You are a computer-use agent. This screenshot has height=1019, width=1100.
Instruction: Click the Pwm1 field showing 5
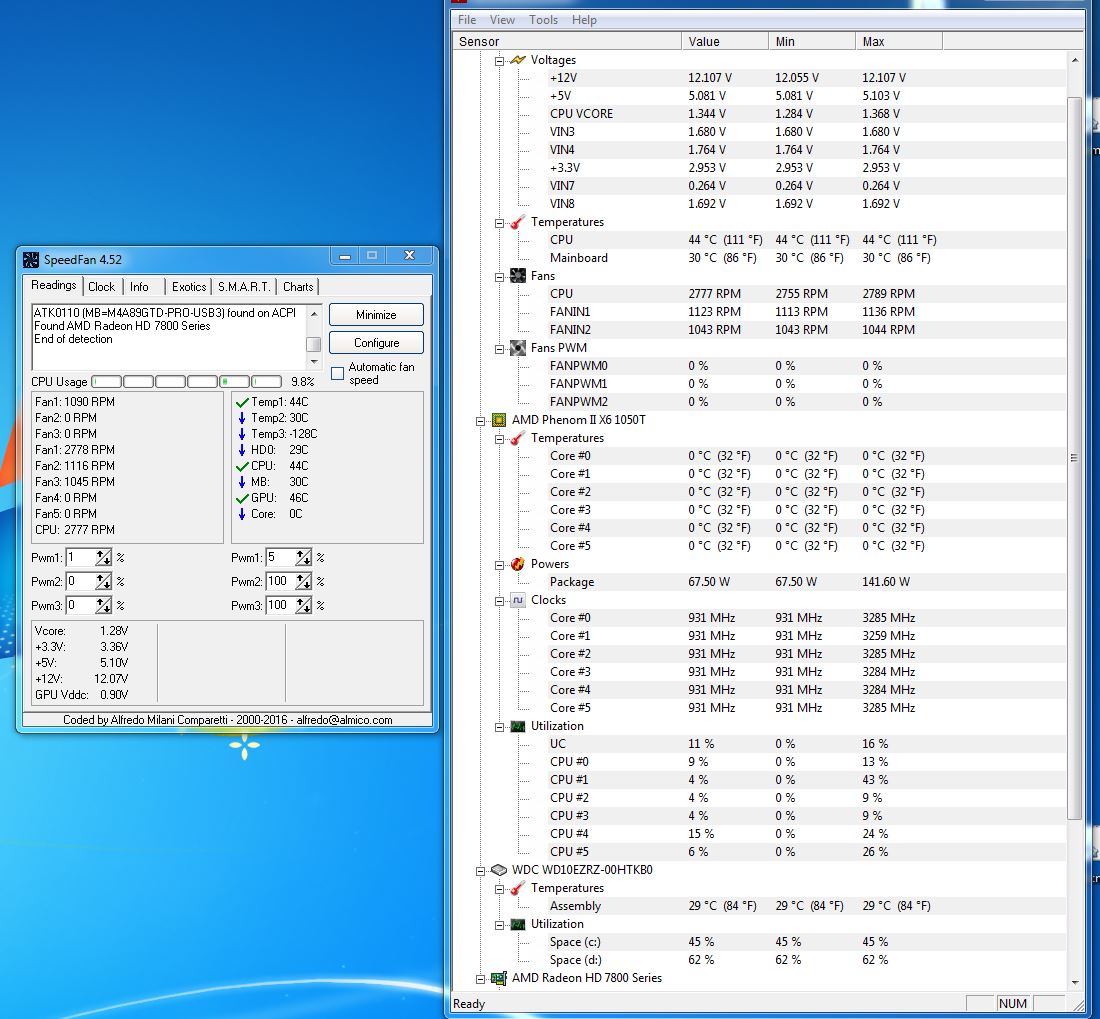click(x=281, y=558)
